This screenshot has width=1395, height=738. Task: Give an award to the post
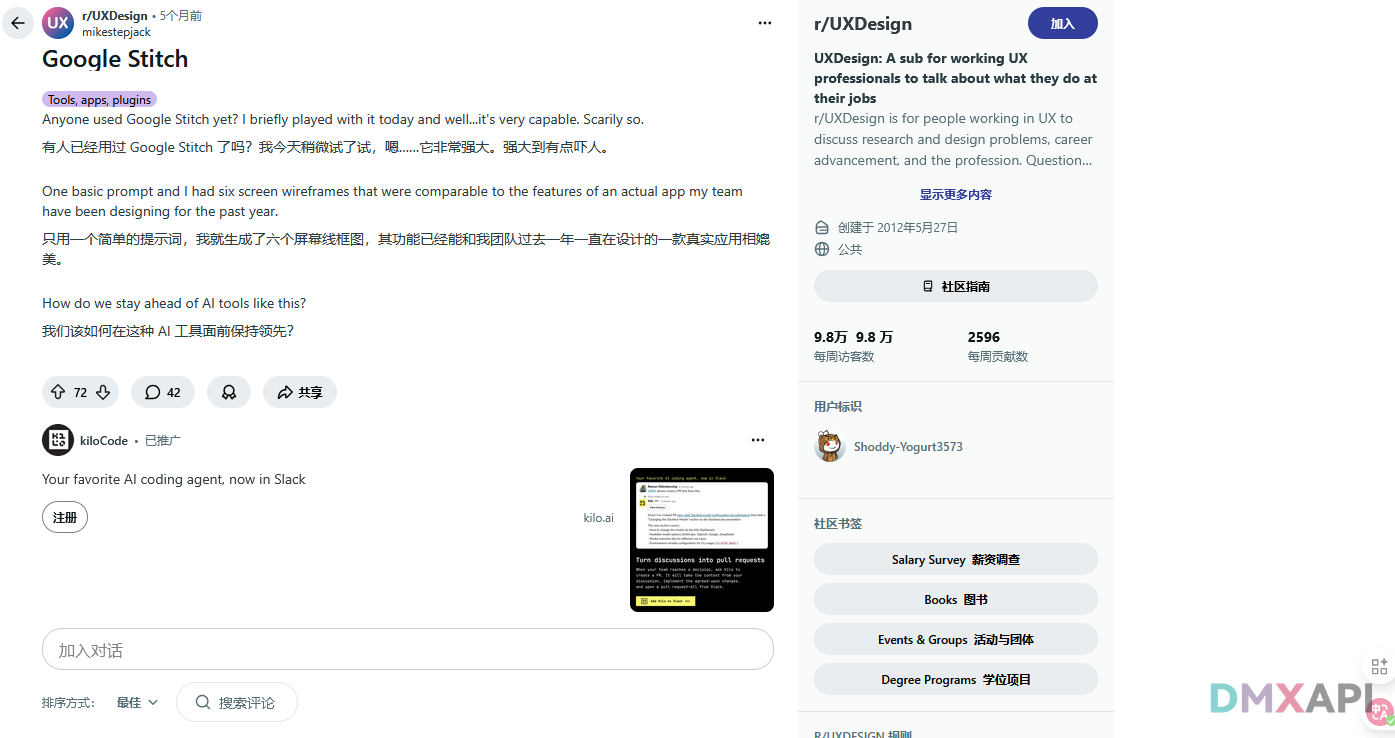coord(229,392)
